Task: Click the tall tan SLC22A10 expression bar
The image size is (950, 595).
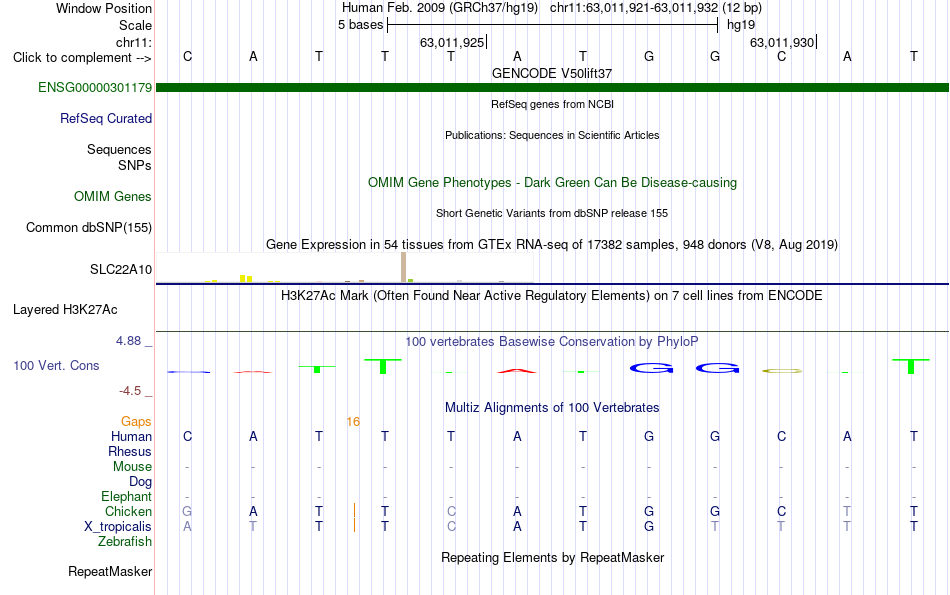Action: click(x=404, y=267)
